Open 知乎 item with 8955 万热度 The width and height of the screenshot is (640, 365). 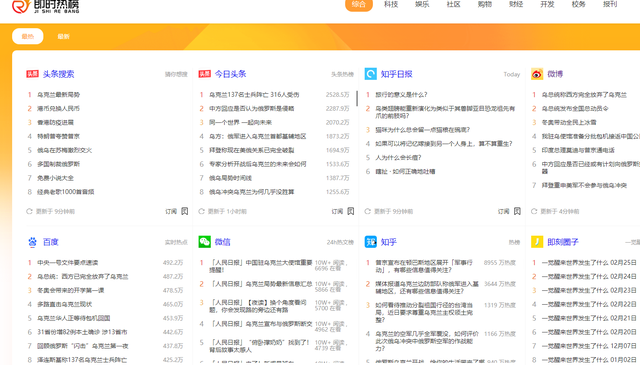(424, 266)
